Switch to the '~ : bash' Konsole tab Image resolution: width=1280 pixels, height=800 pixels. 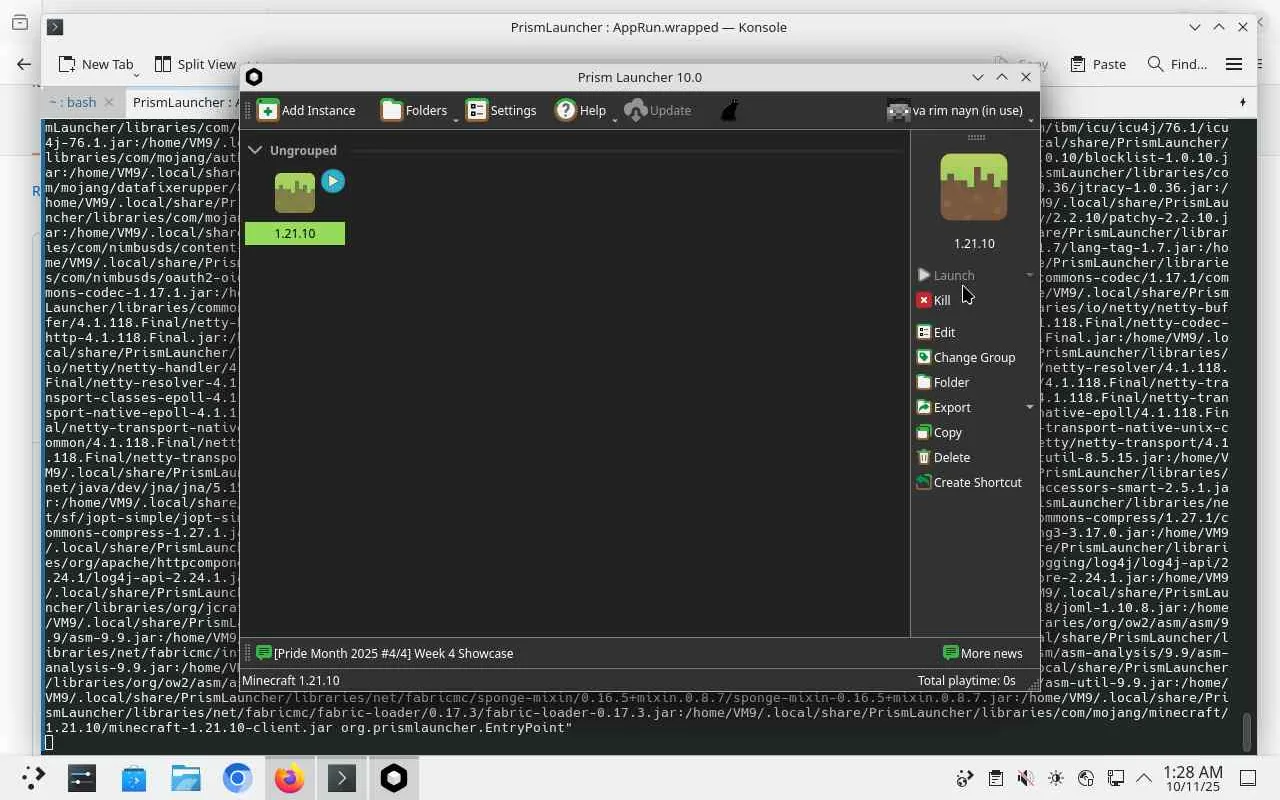click(x=73, y=102)
